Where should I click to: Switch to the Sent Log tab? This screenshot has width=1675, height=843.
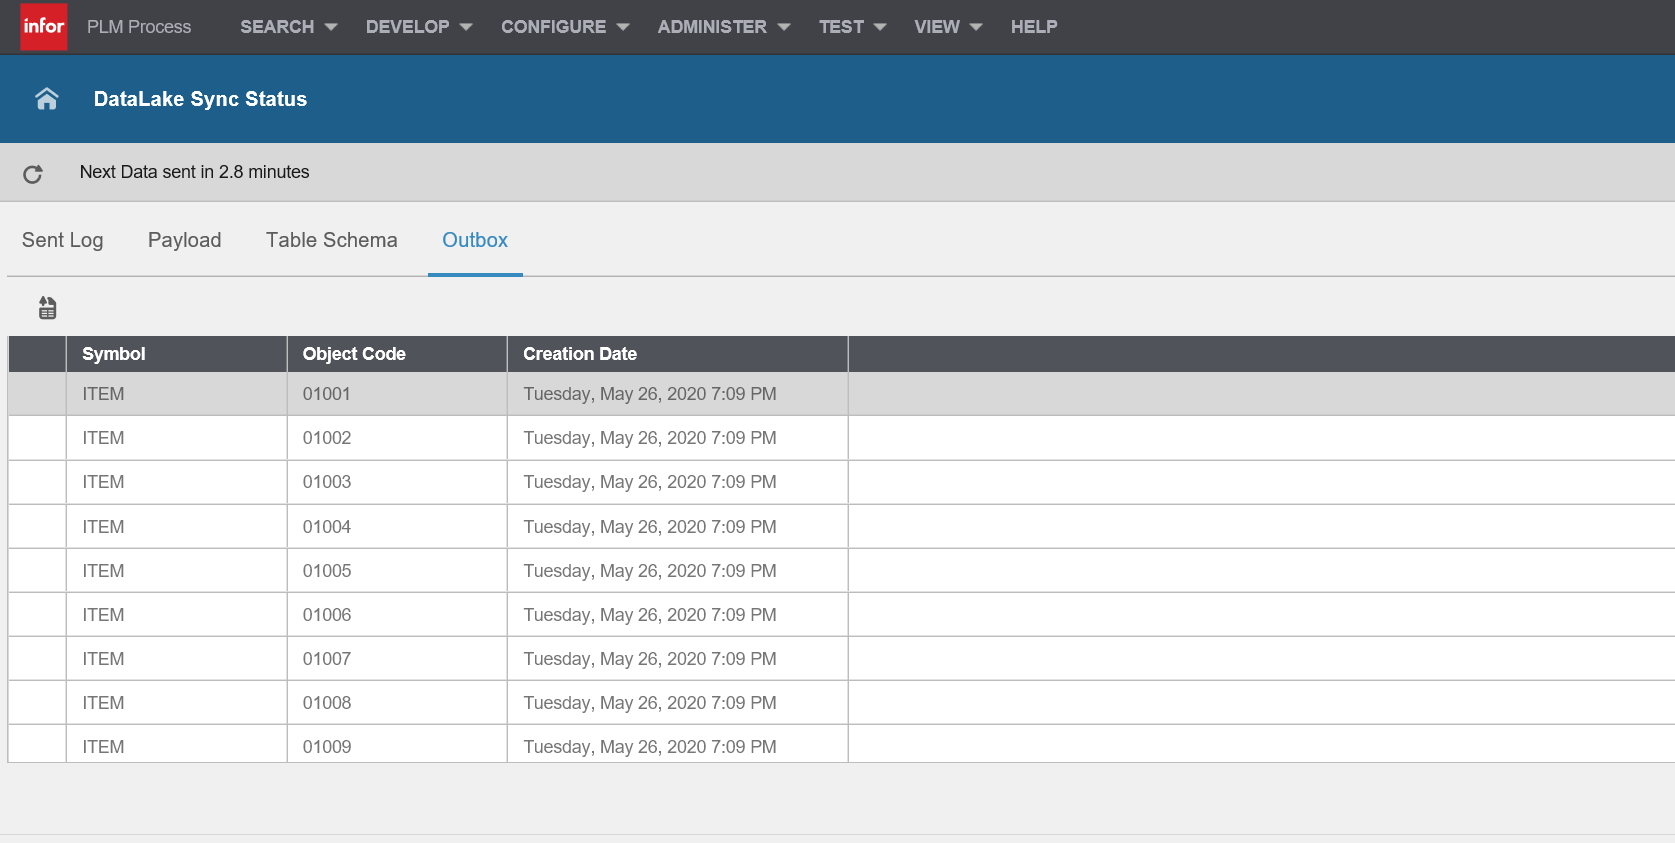pyautogui.click(x=63, y=240)
